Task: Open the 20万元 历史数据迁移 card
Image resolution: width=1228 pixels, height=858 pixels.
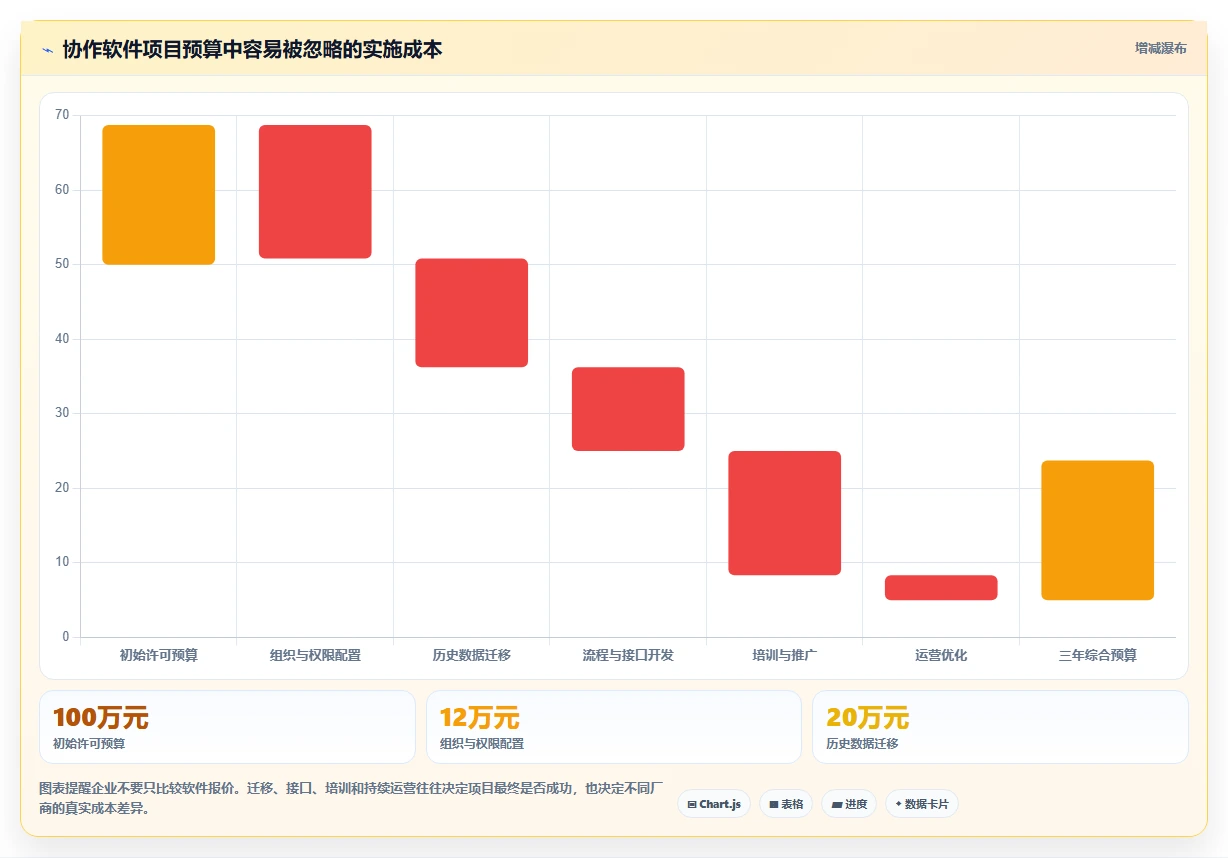Action: 1000,727
